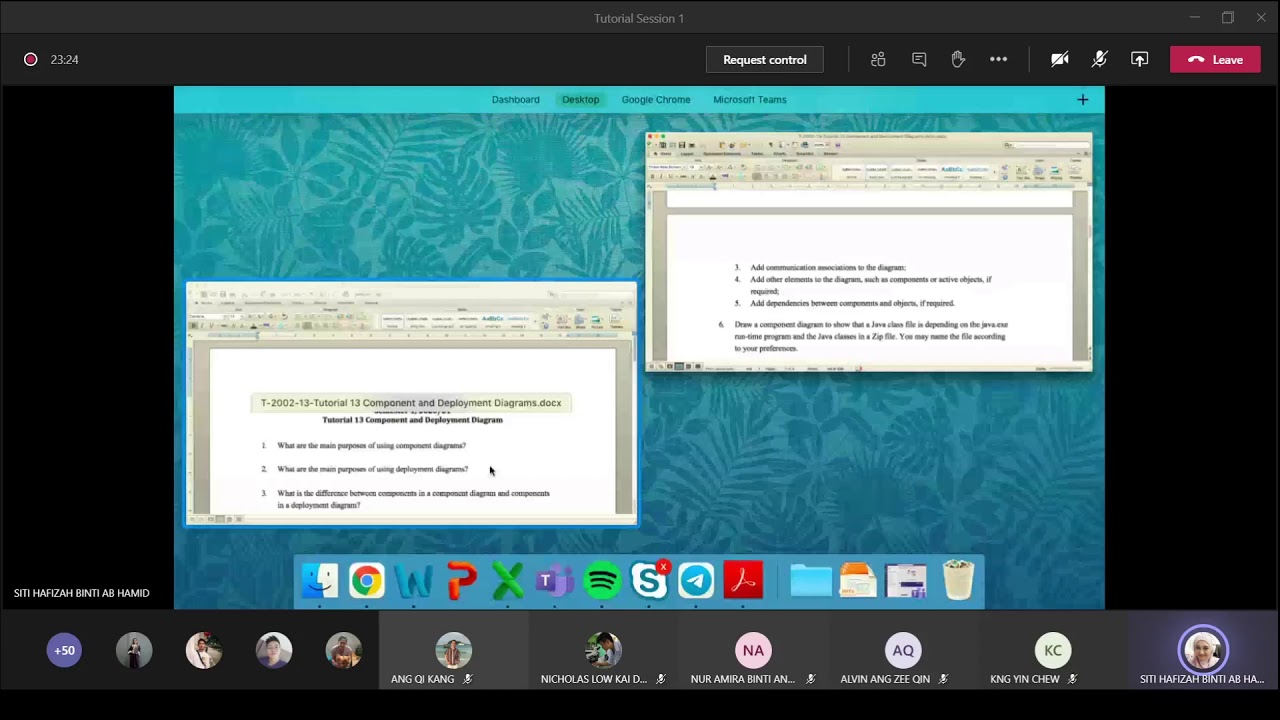Open Adobe Acrobat from the dock

[743, 581]
